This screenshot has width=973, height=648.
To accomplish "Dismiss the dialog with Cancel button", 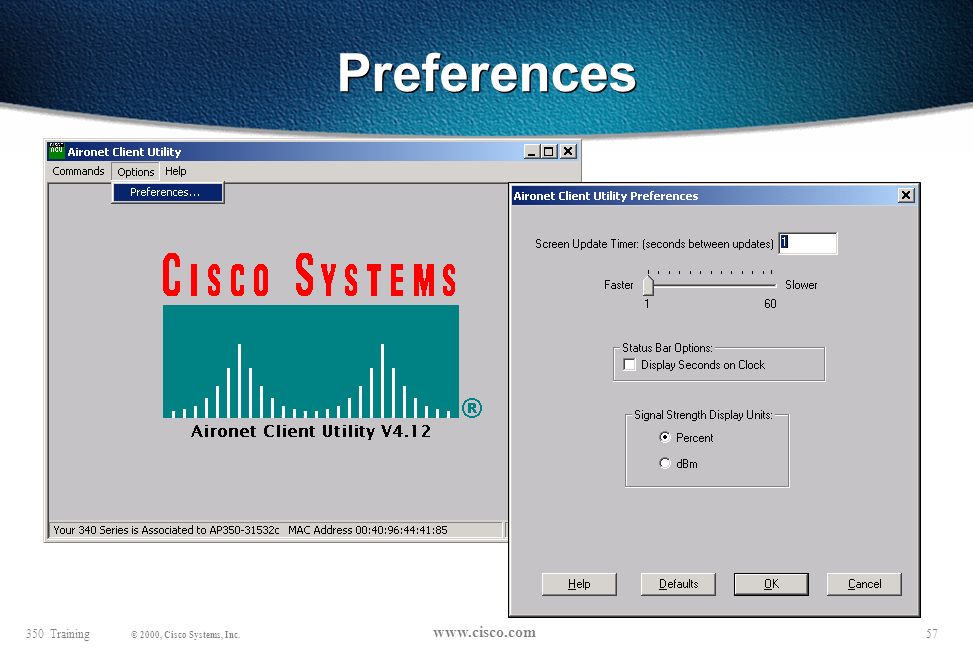I will click(x=864, y=584).
